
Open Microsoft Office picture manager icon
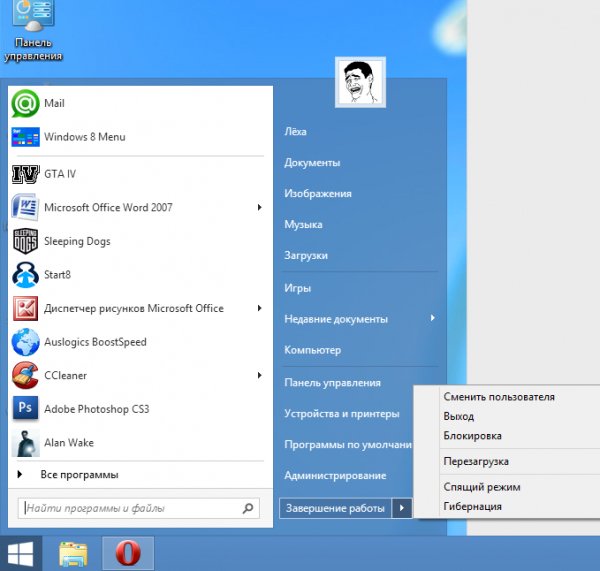tap(25, 308)
